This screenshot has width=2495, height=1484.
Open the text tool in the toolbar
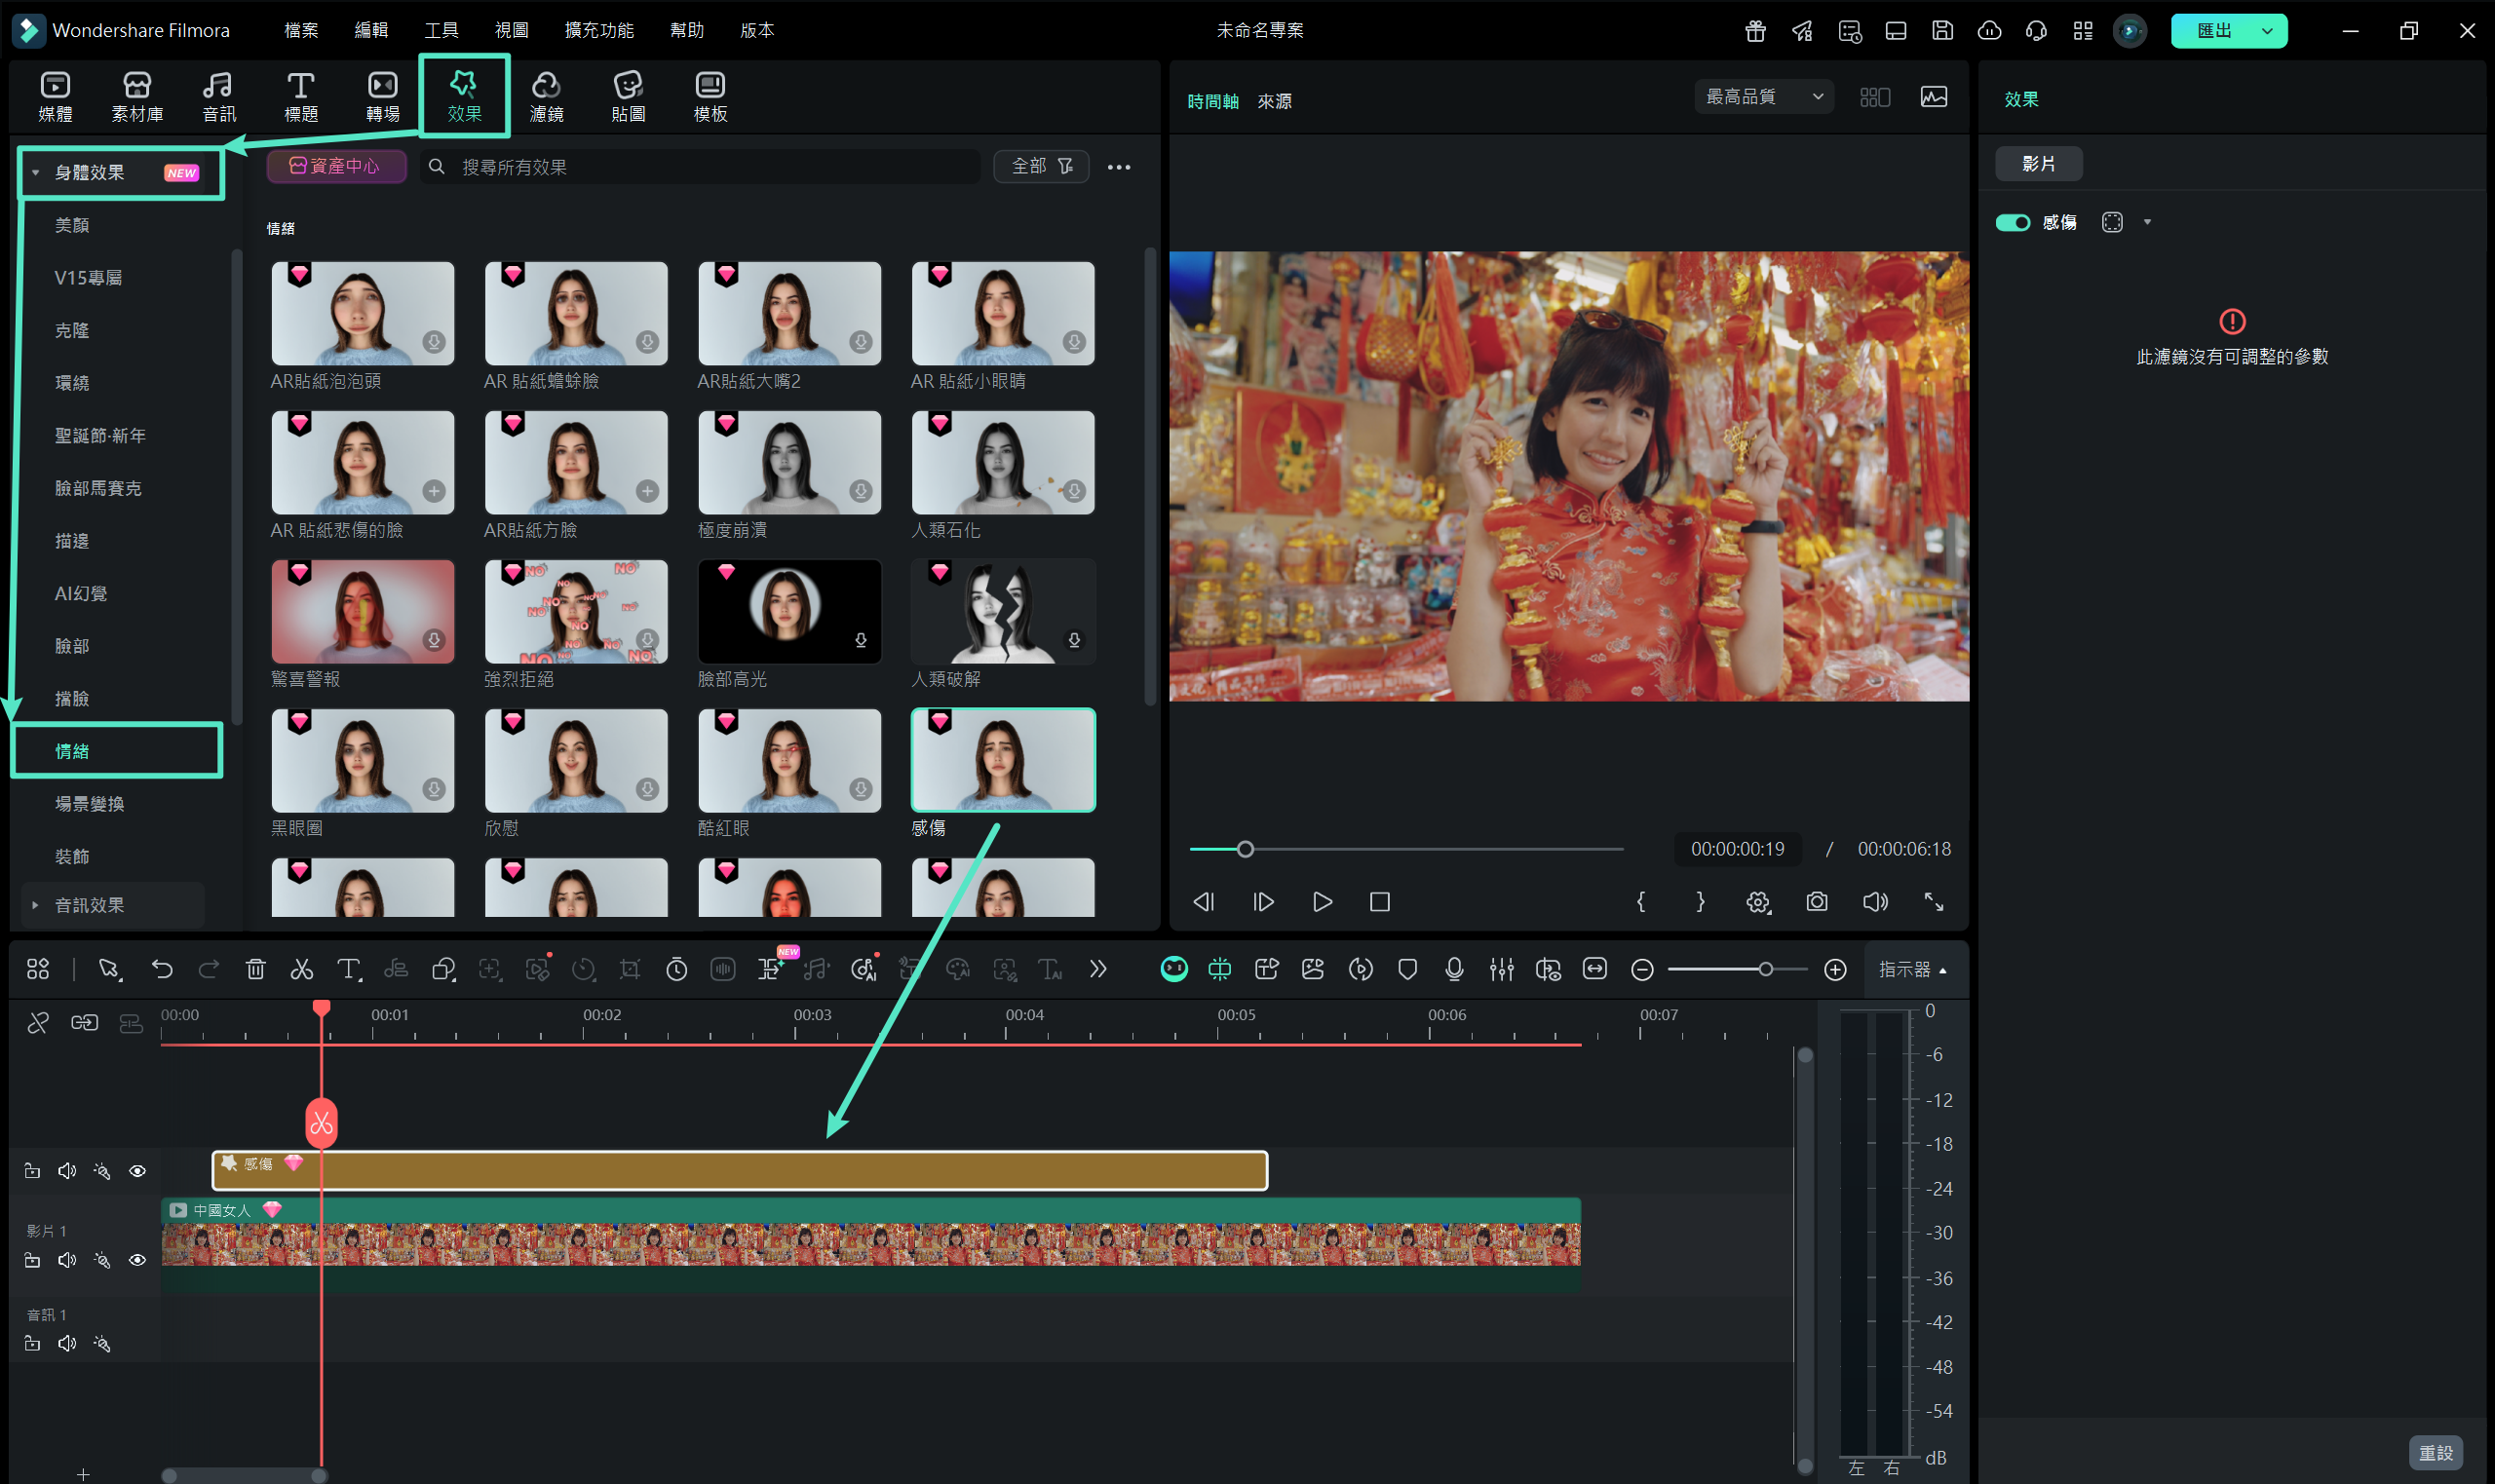pos(349,969)
